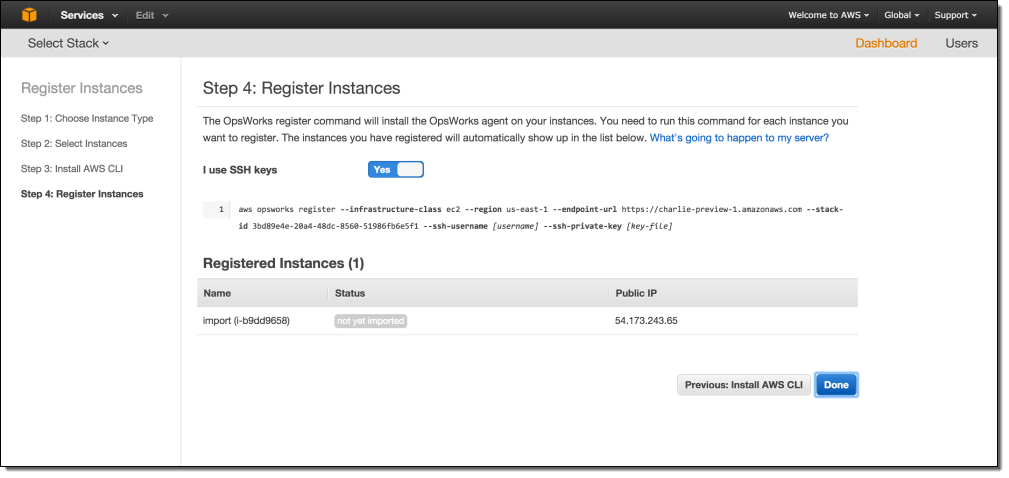1009x478 pixels.
Task: Select Step 2: Select Instances
Action: click(74, 143)
